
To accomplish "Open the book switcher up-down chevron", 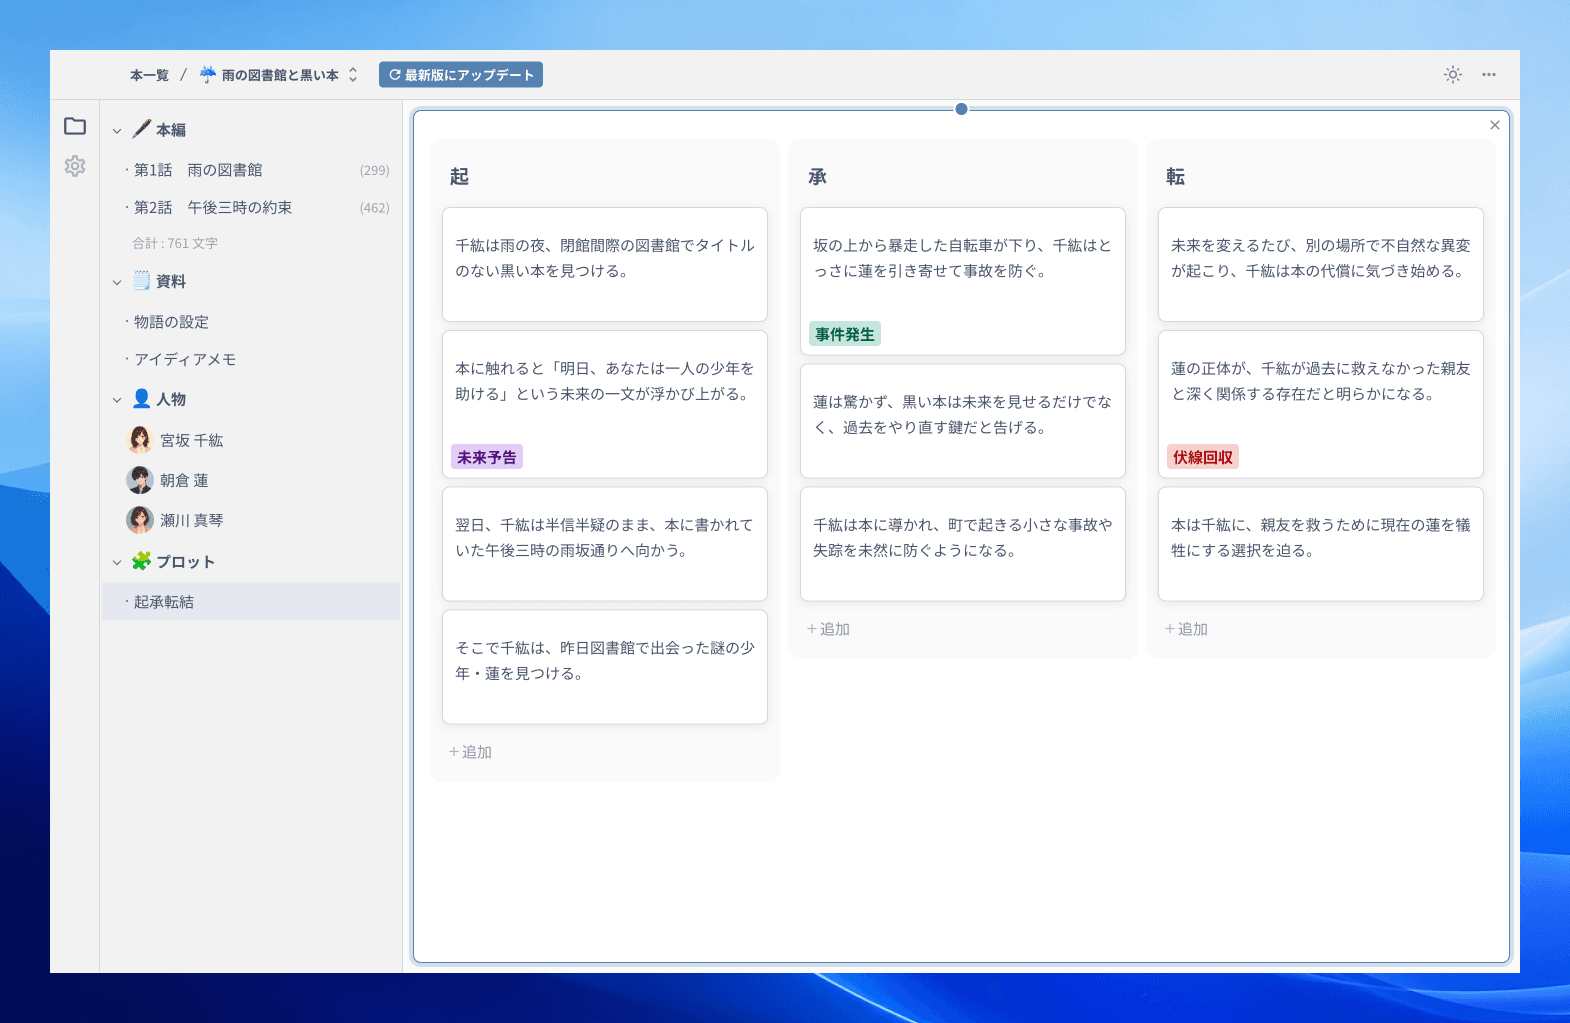I will 353,75.
